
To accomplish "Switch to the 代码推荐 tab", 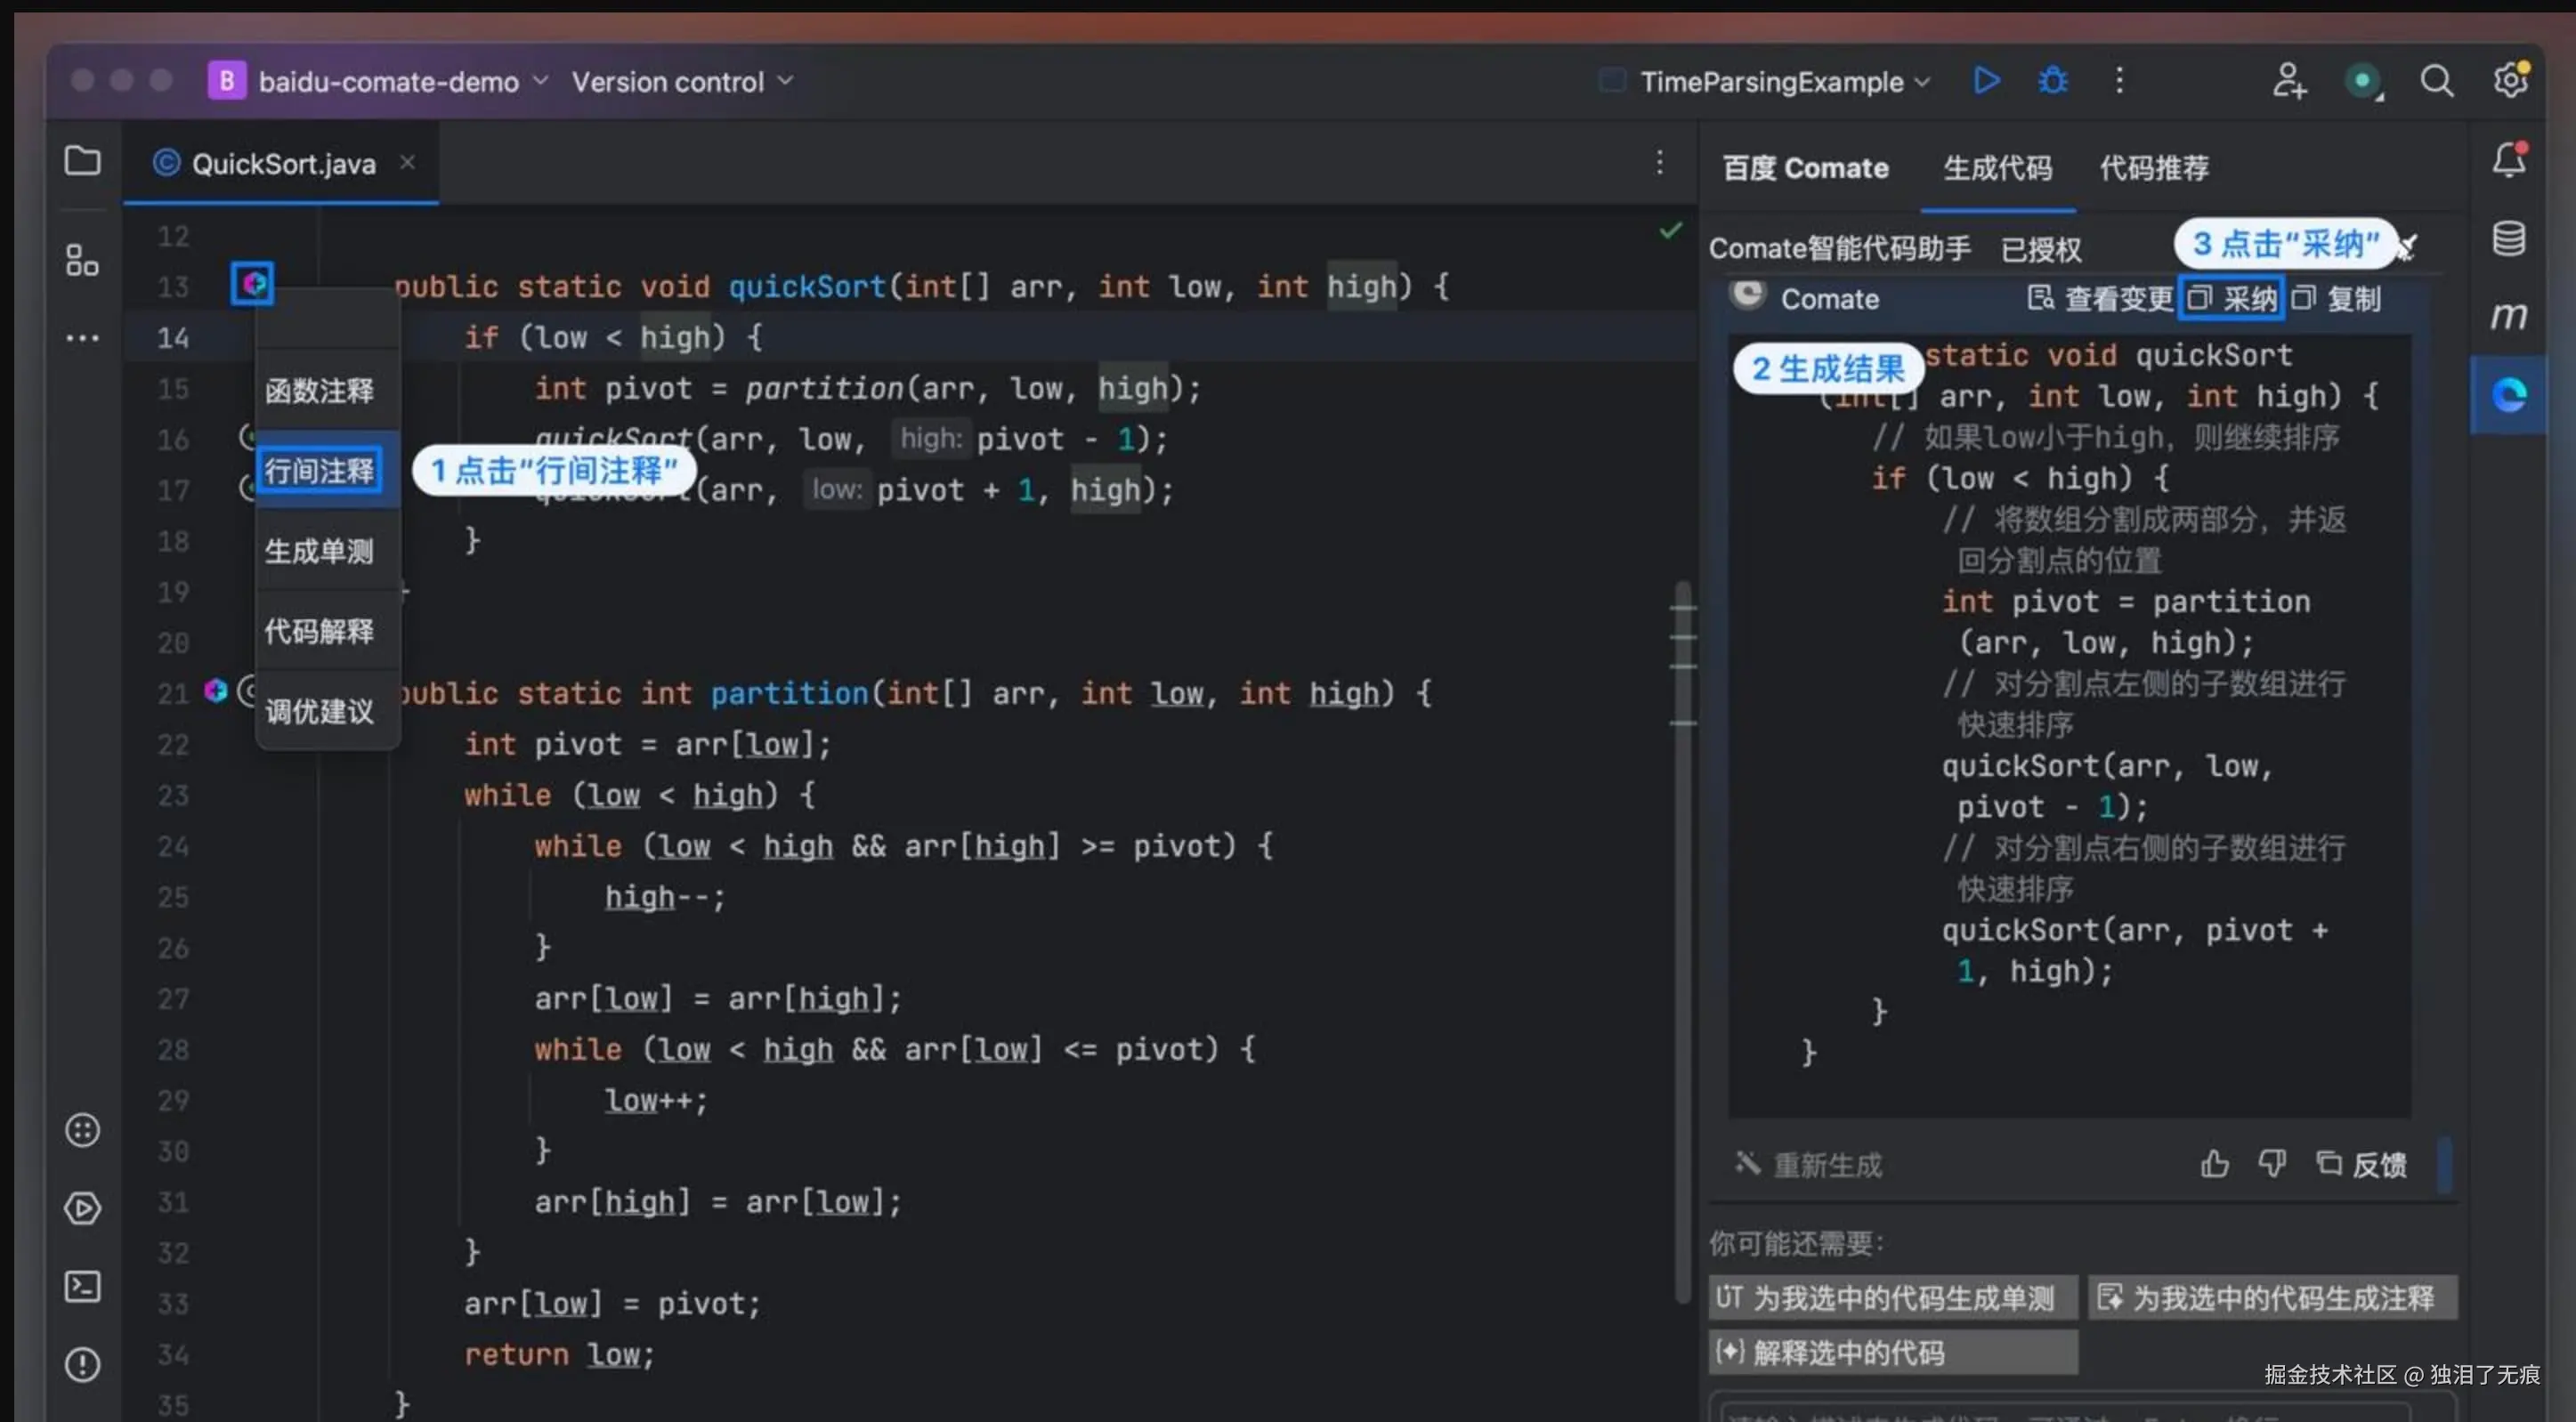I will point(2154,168).
